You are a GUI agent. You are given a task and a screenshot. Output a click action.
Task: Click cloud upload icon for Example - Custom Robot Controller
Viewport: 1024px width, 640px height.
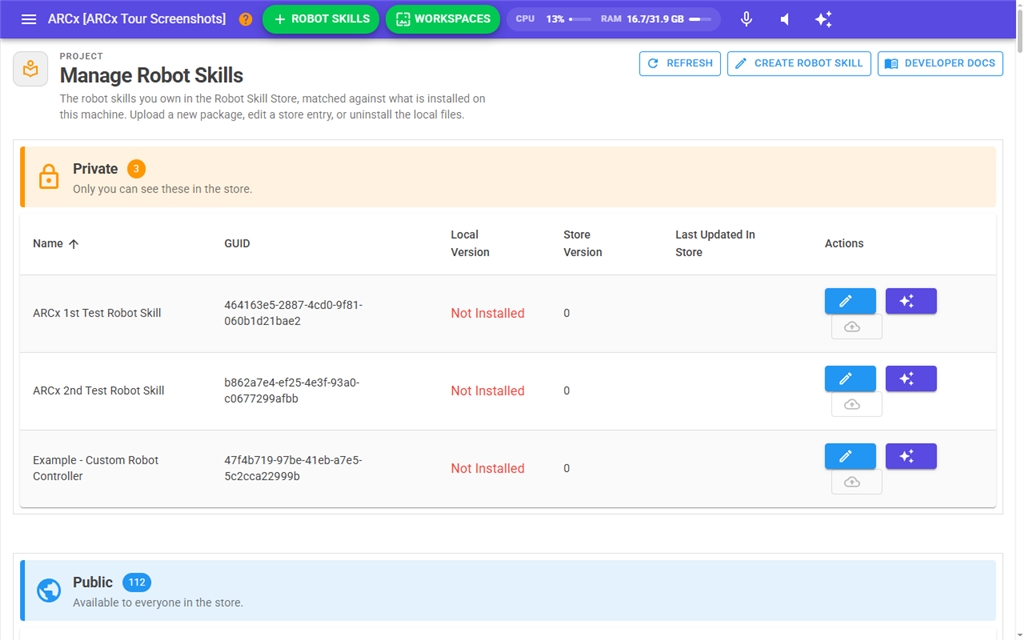click(x=856, y=482)
